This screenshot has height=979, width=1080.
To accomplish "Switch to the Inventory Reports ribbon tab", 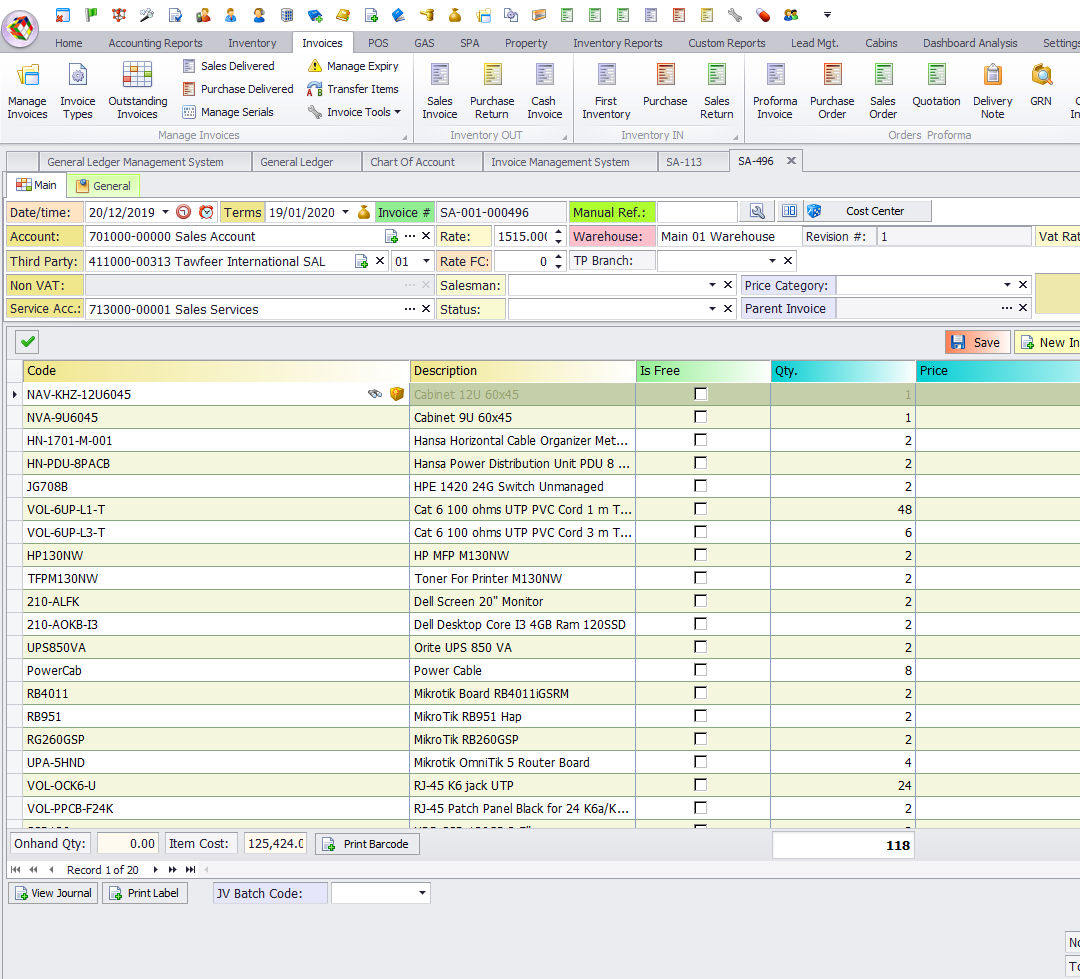I will point(617,43).
